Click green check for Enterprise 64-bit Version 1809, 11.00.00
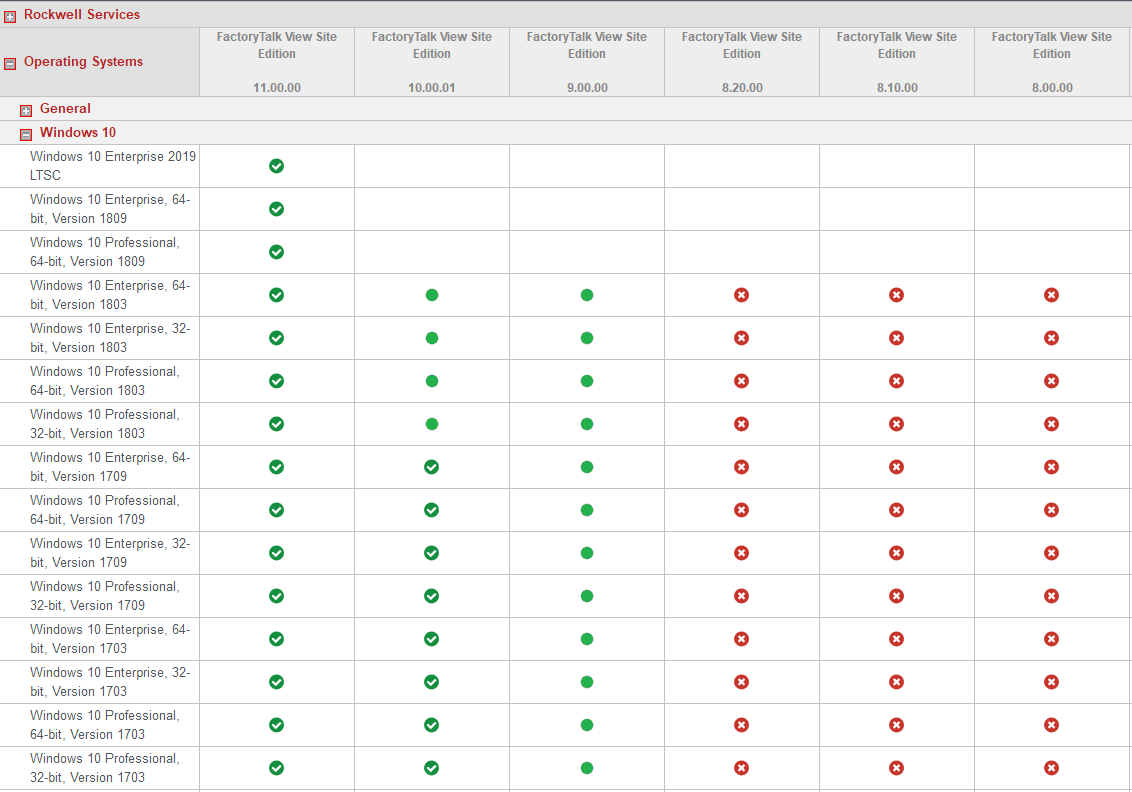Screen dimensions: 1132x792 pos(277,209)
